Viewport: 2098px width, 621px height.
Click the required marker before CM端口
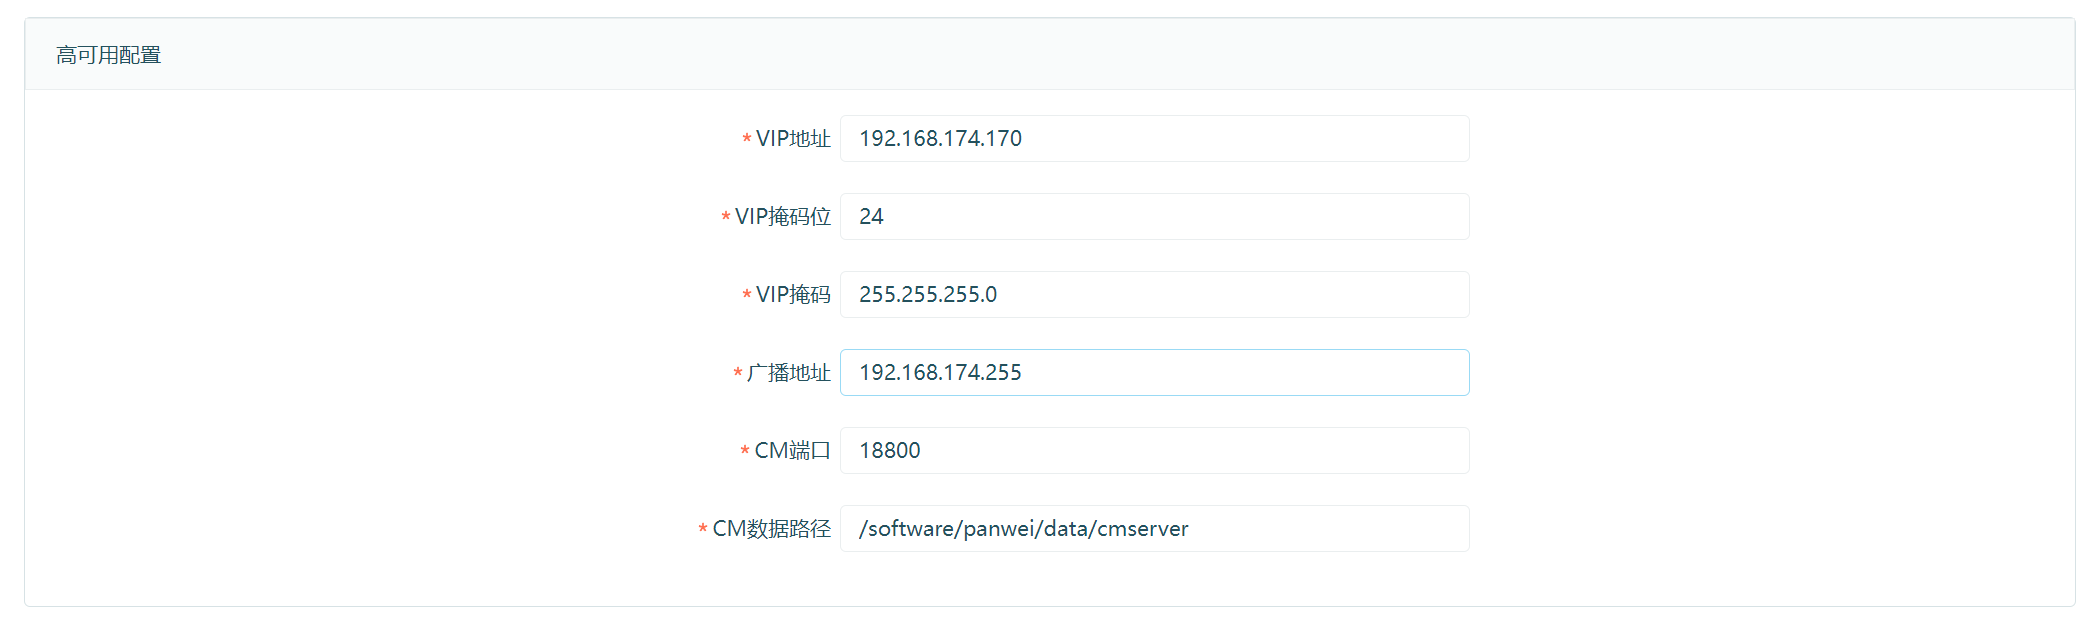click(x=744, y=452)
